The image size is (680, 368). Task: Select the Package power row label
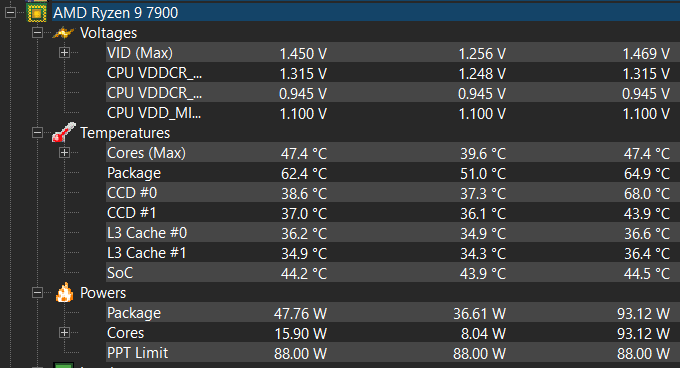point(134,313)
